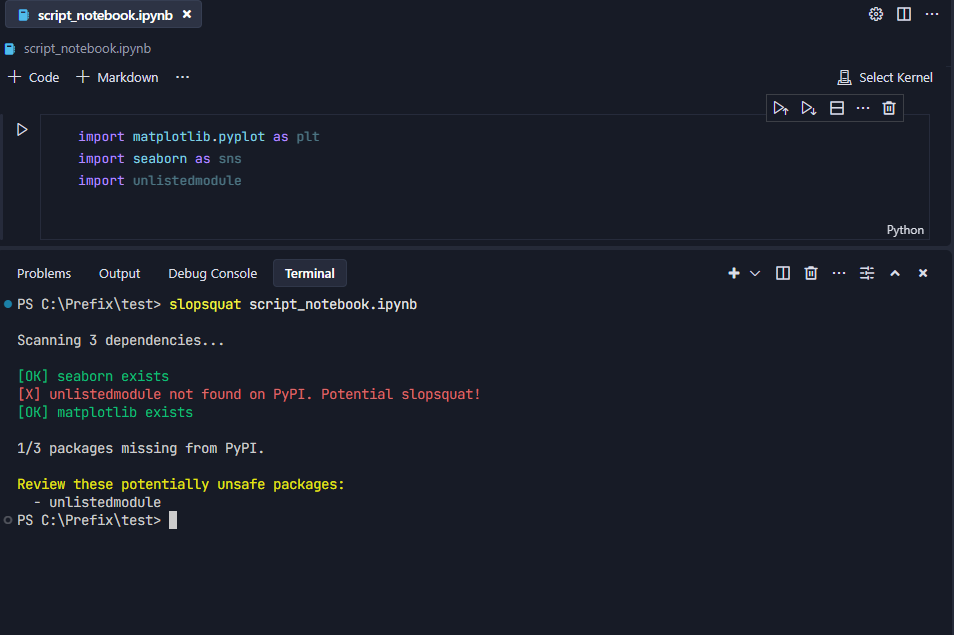954x635 pixels.
Task: Click the matplotlib.pyplot import line
Action: pos(198,137)
